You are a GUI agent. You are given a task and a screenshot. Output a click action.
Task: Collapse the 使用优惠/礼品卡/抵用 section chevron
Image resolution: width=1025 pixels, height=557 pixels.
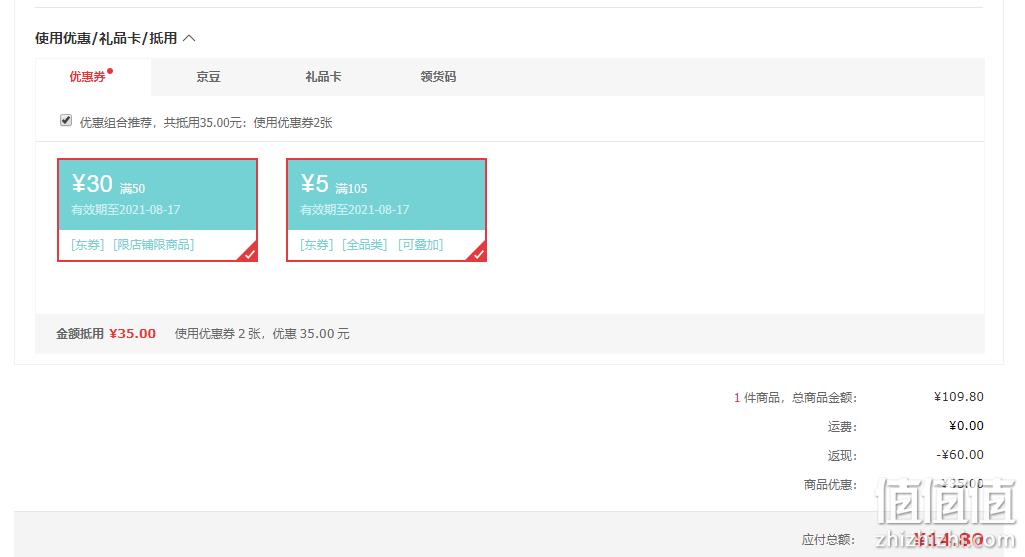pos(189,39)
